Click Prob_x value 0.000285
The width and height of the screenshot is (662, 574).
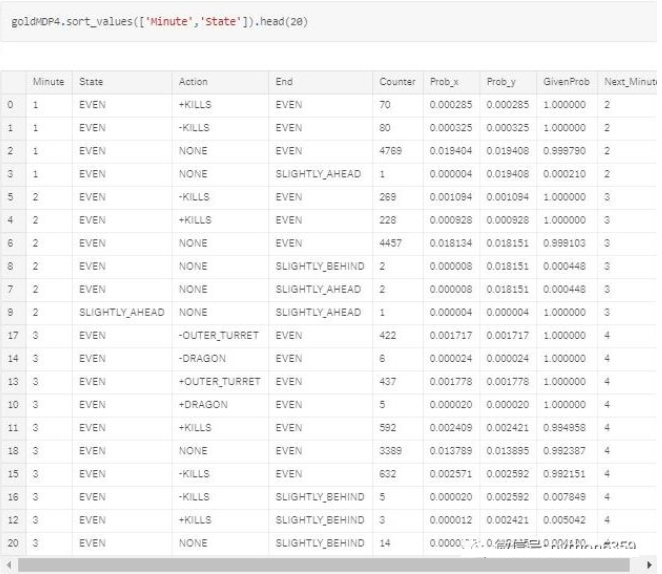(450, 105)
